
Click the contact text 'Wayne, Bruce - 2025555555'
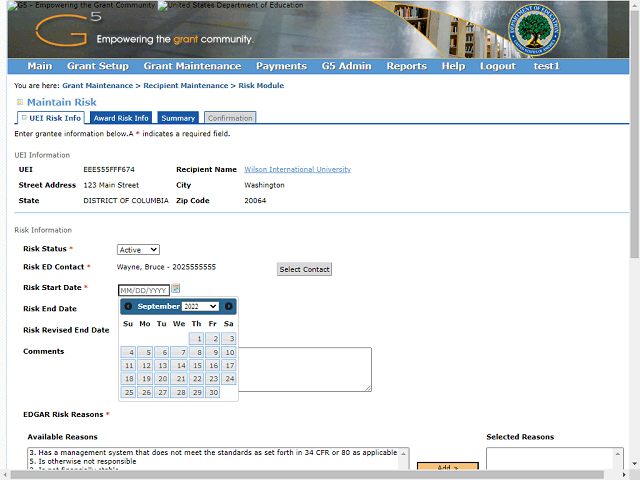tap(166, 267)
